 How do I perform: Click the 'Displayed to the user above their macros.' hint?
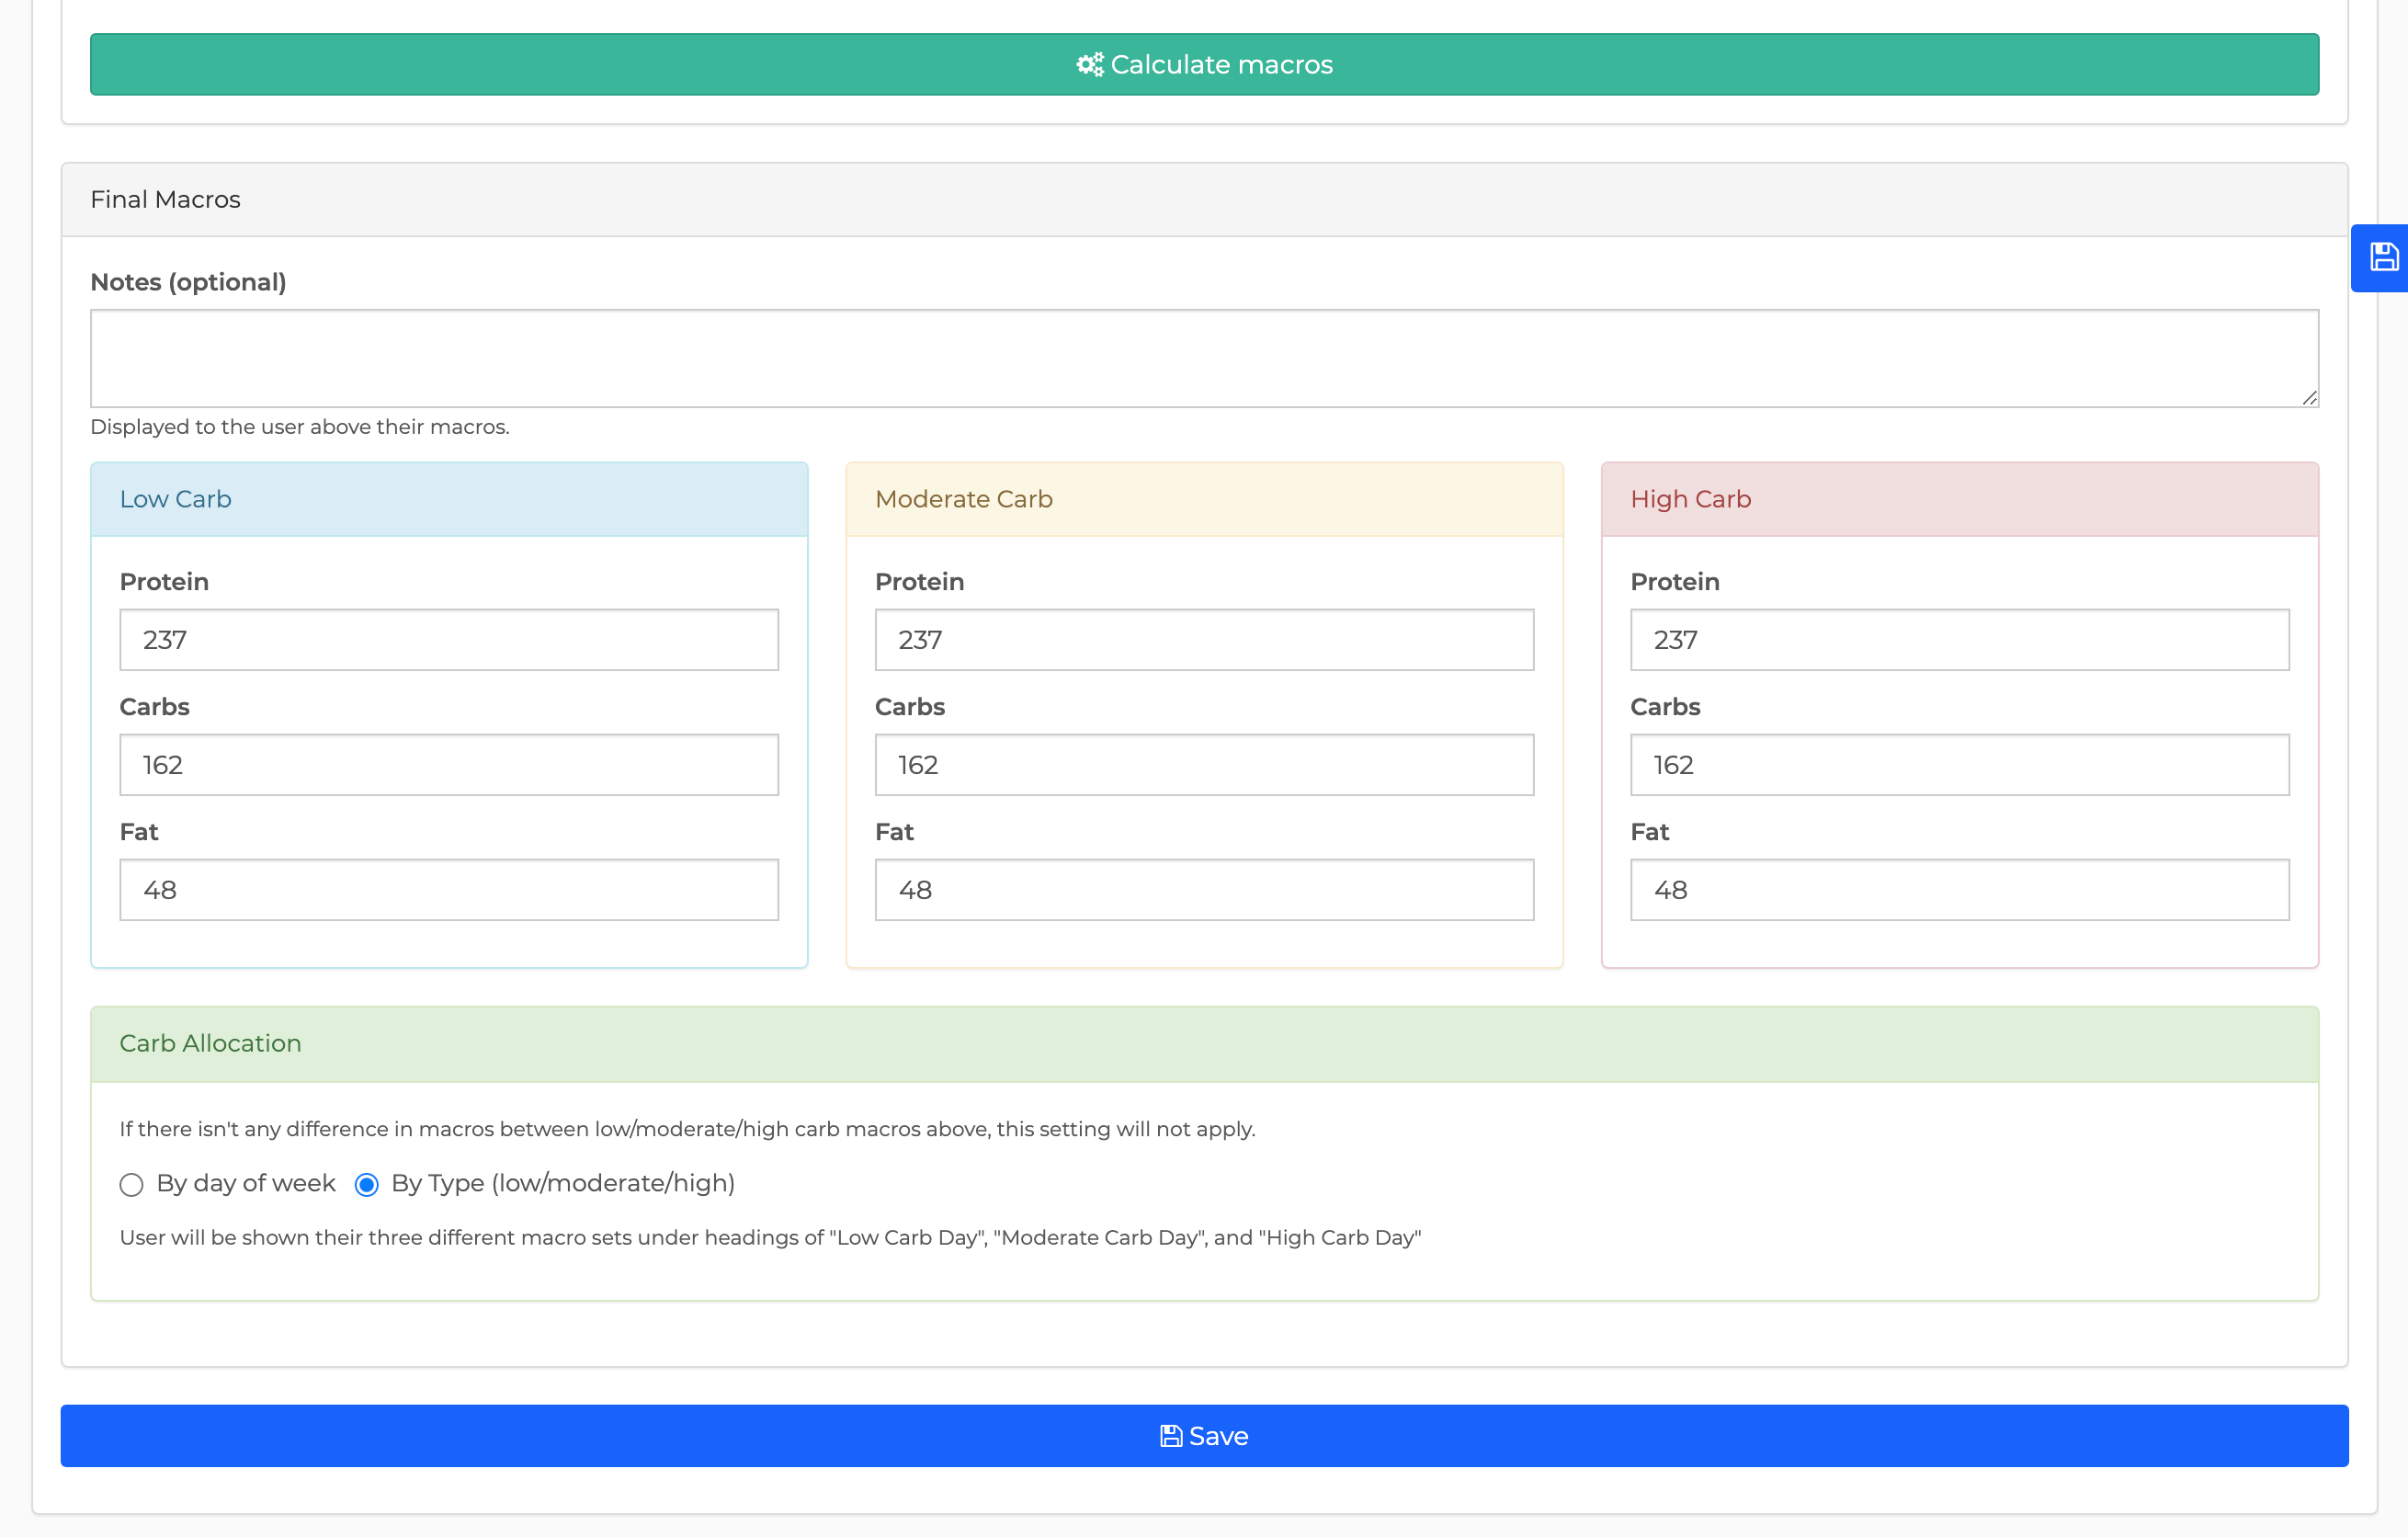pyautogui.click(x=300, y=427)
